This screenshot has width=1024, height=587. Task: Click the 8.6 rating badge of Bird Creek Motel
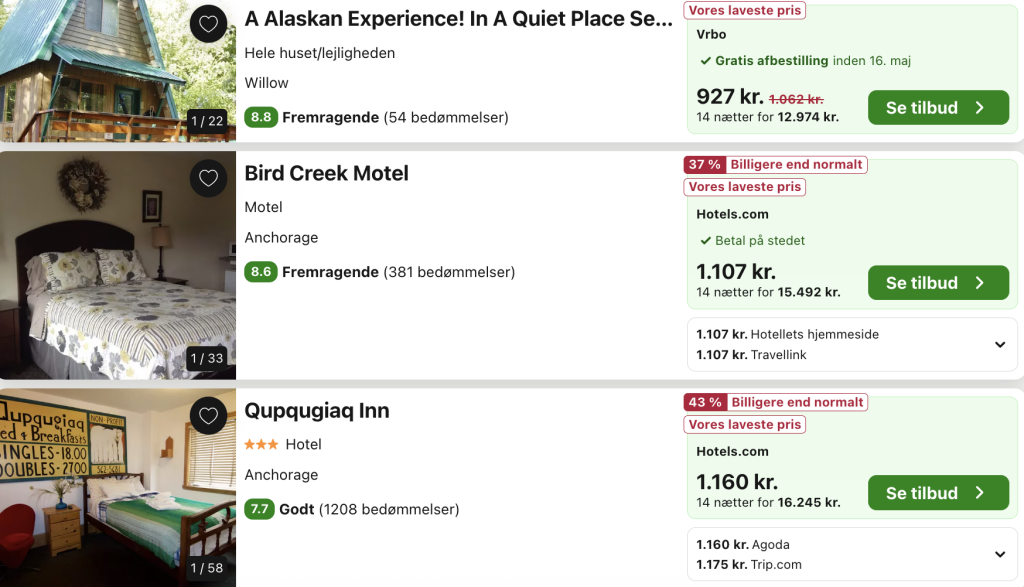pyautogui.click(x=261, y=272)
